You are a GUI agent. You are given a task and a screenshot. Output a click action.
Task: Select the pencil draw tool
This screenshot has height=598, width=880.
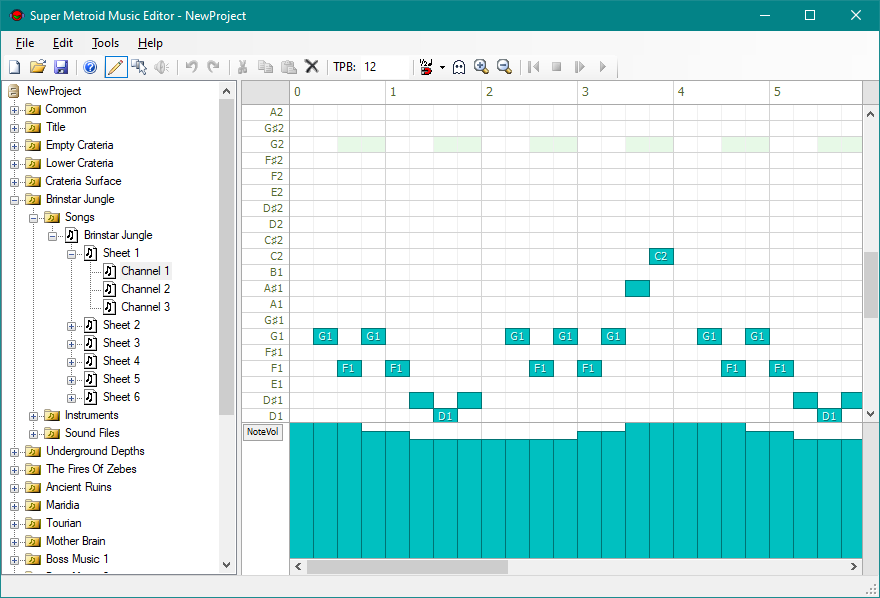click(116, 67)
